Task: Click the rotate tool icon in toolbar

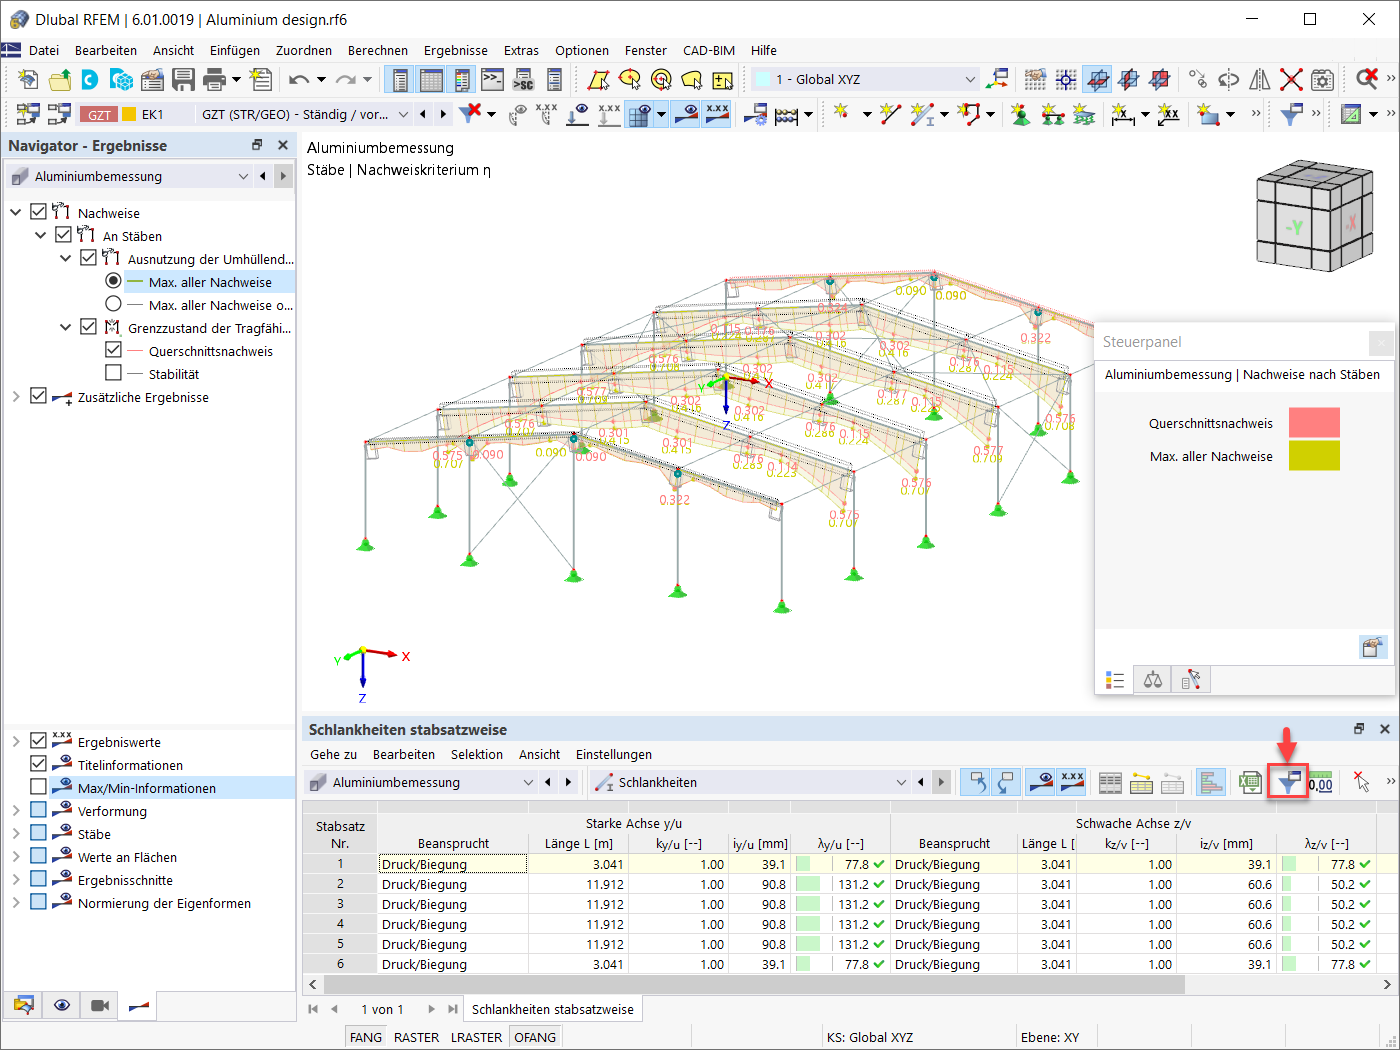Action: point(1229,80)
